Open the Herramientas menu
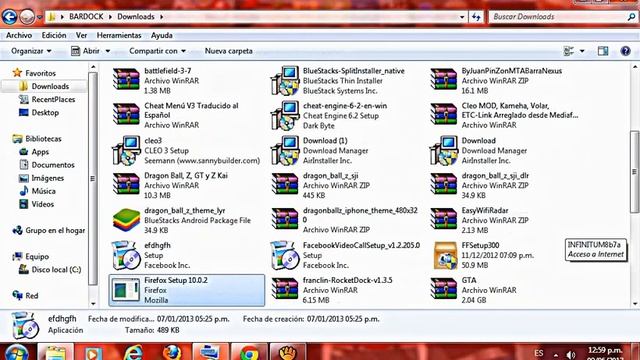The height and width of the screenshot is (360, 640). click(x=119, y=36)
